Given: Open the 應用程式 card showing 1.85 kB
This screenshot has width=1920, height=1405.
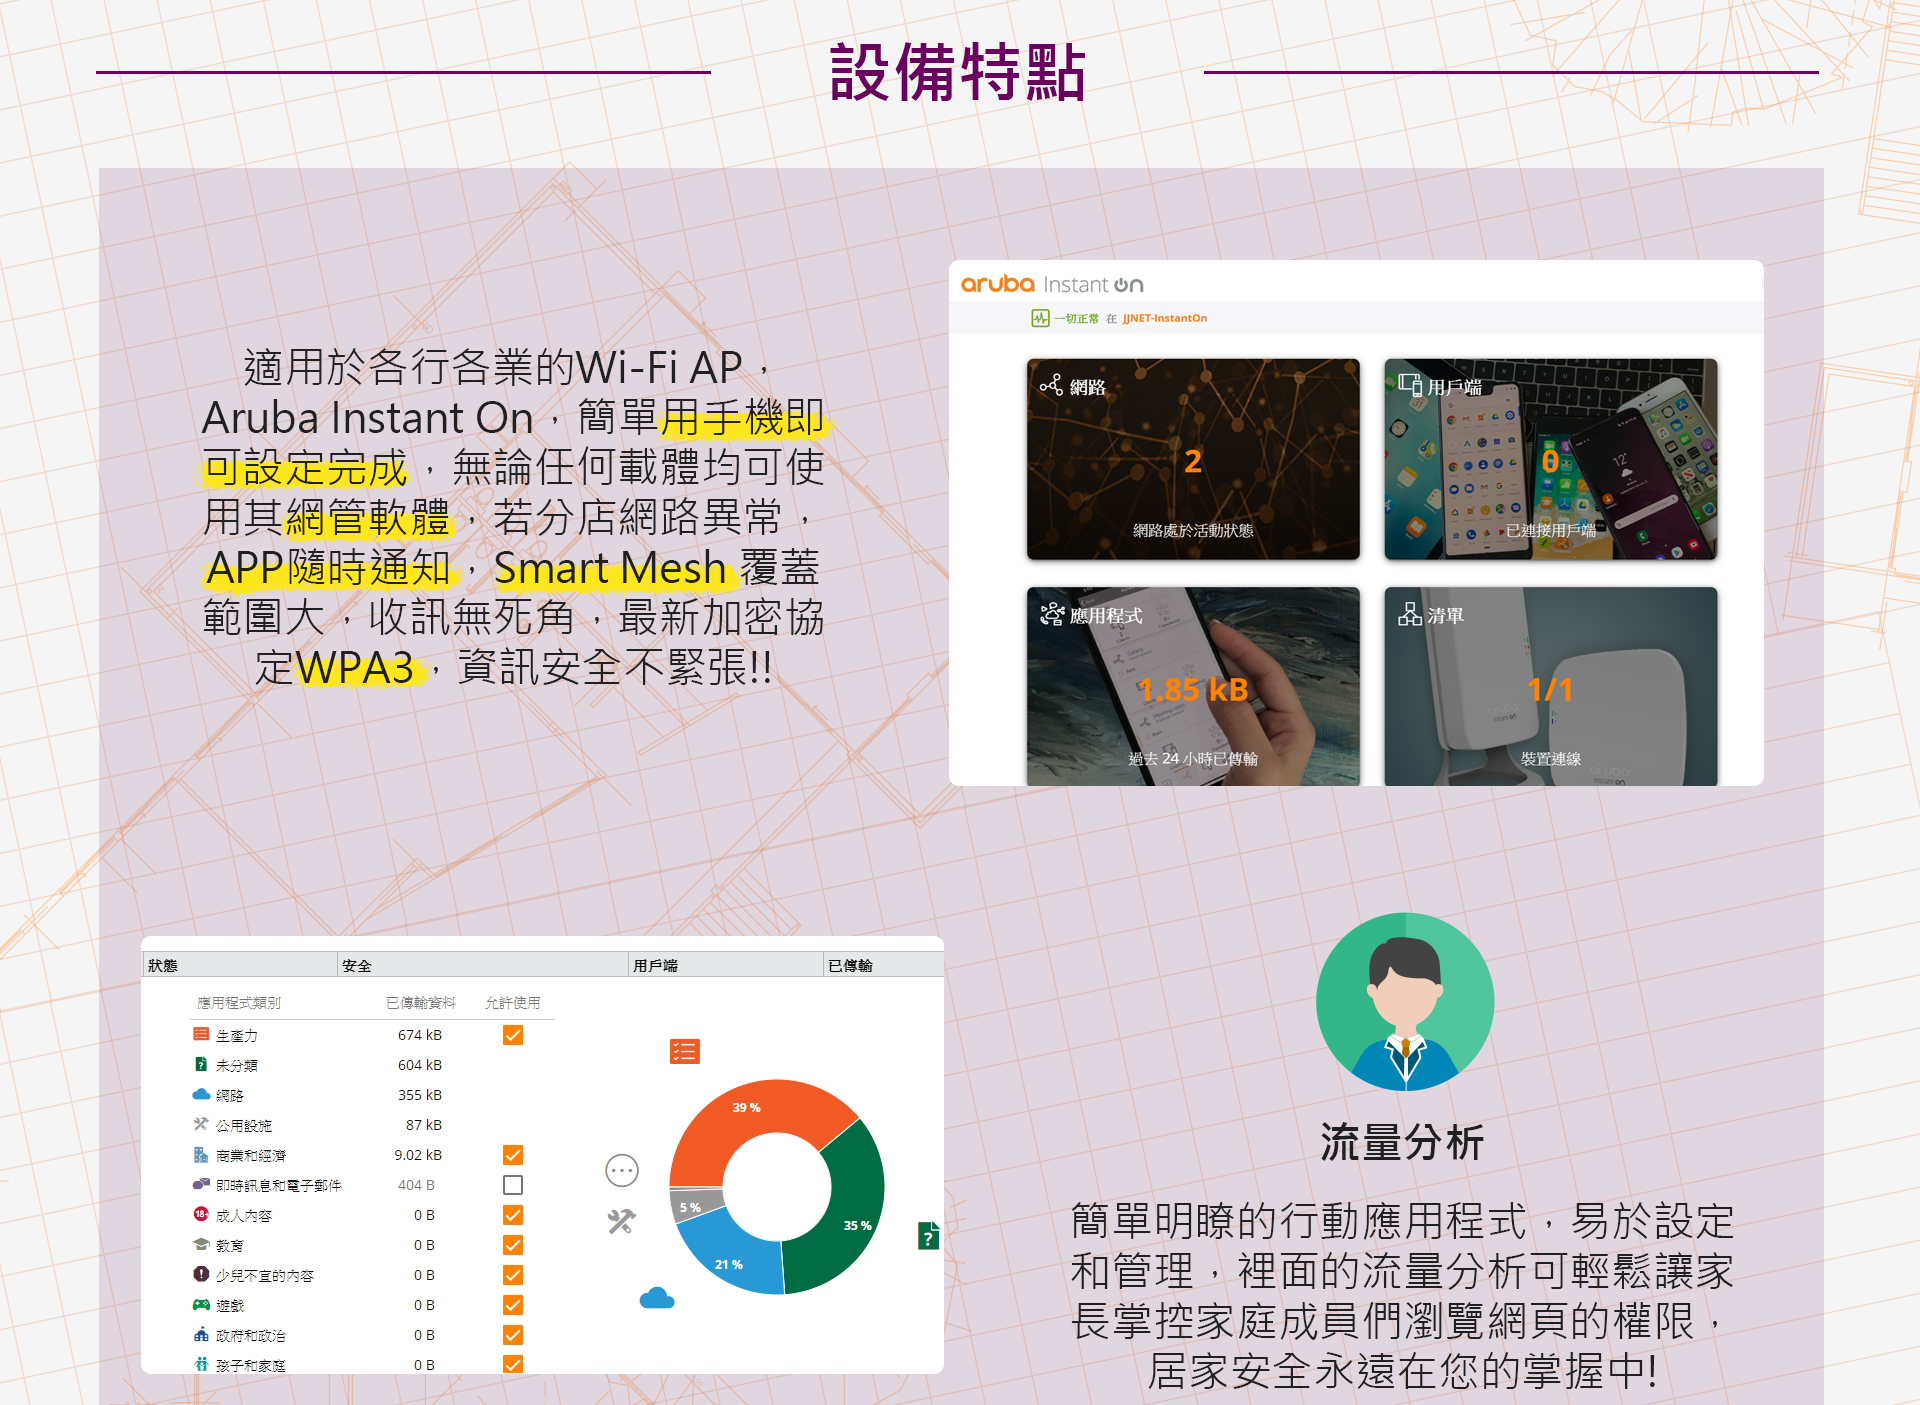Looking at the screenshot, I should click(1193, 686).
